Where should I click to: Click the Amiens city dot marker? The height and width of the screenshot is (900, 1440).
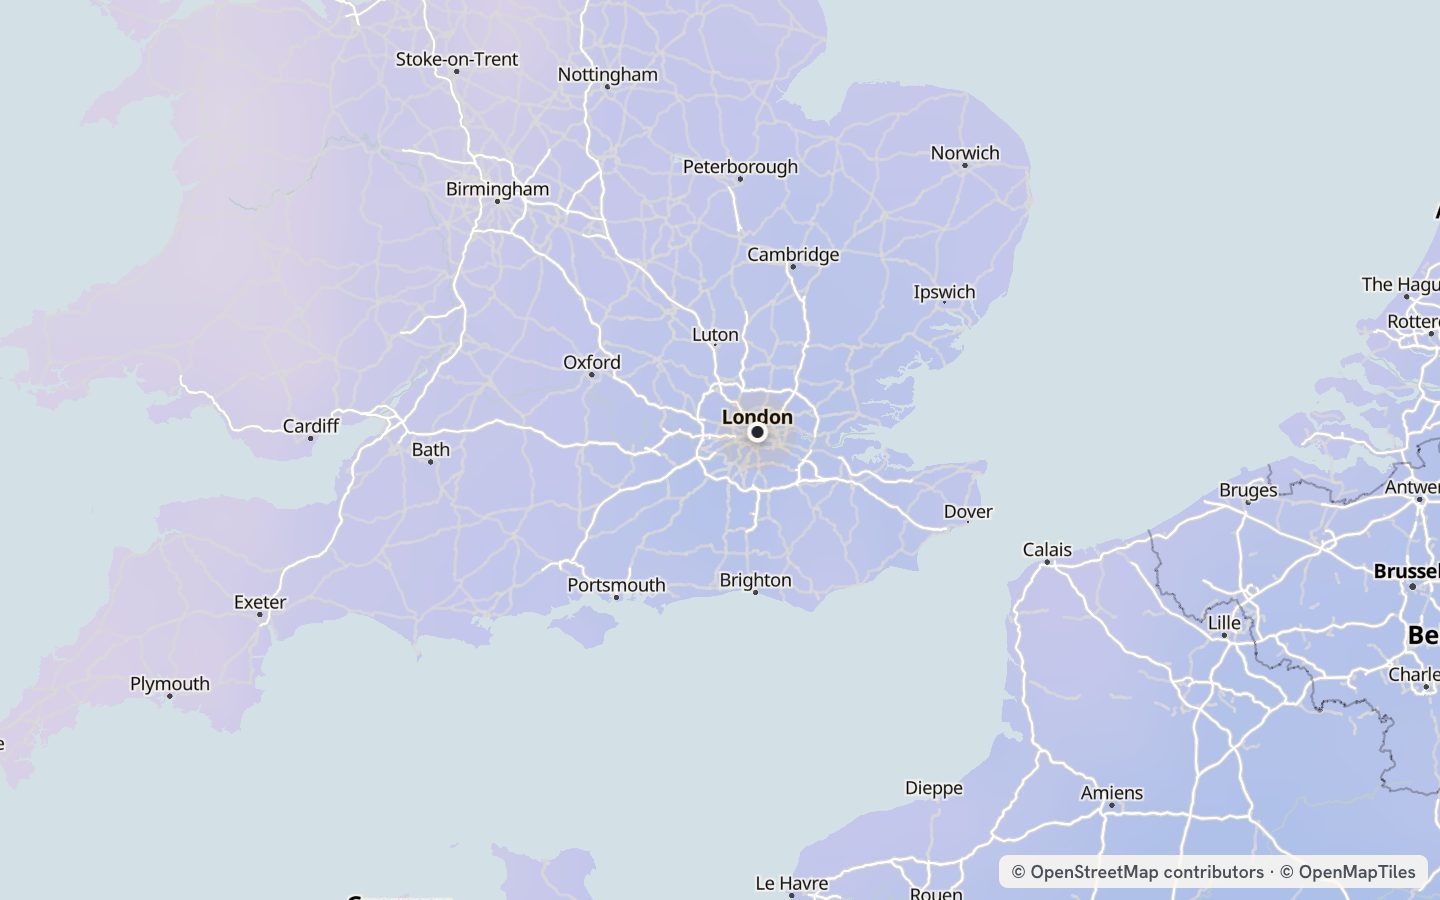click(1112, 805)
